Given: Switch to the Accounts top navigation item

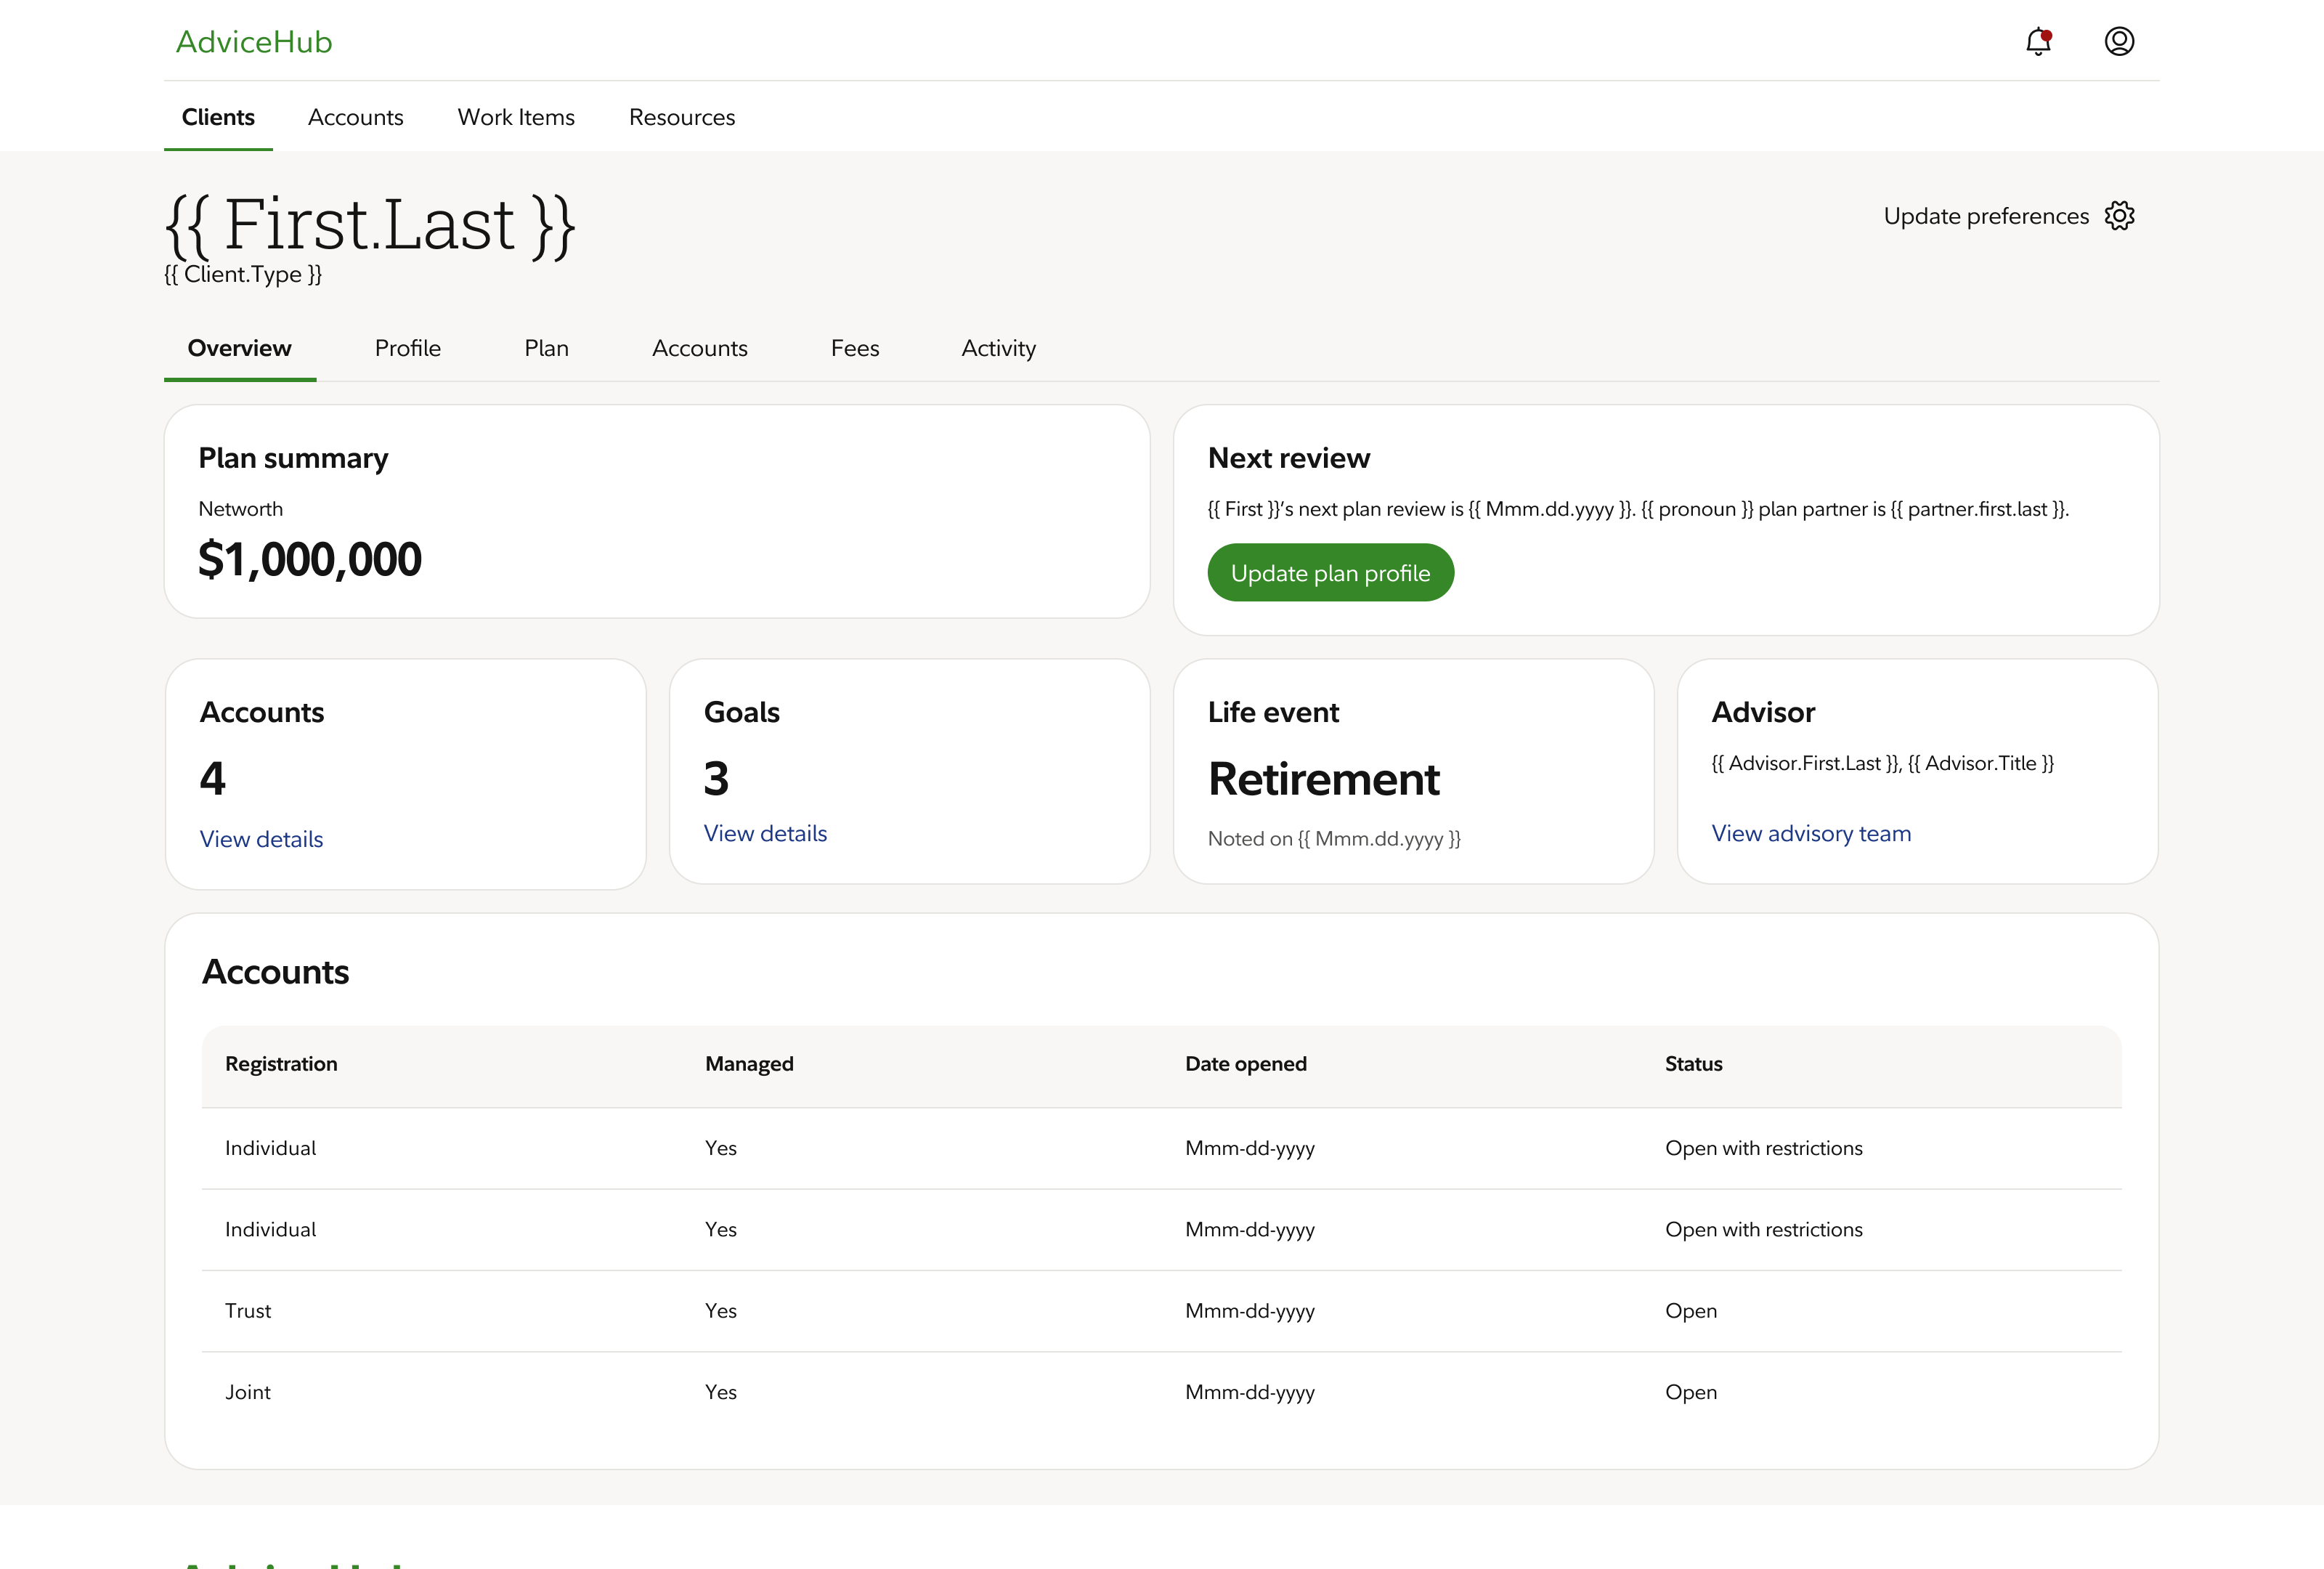Looking at the screenshot, I should [x=355, y=117].
